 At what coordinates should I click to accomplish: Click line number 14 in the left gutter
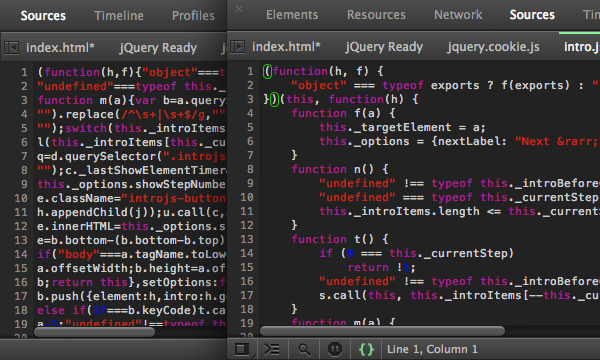(x=21, y=254)
